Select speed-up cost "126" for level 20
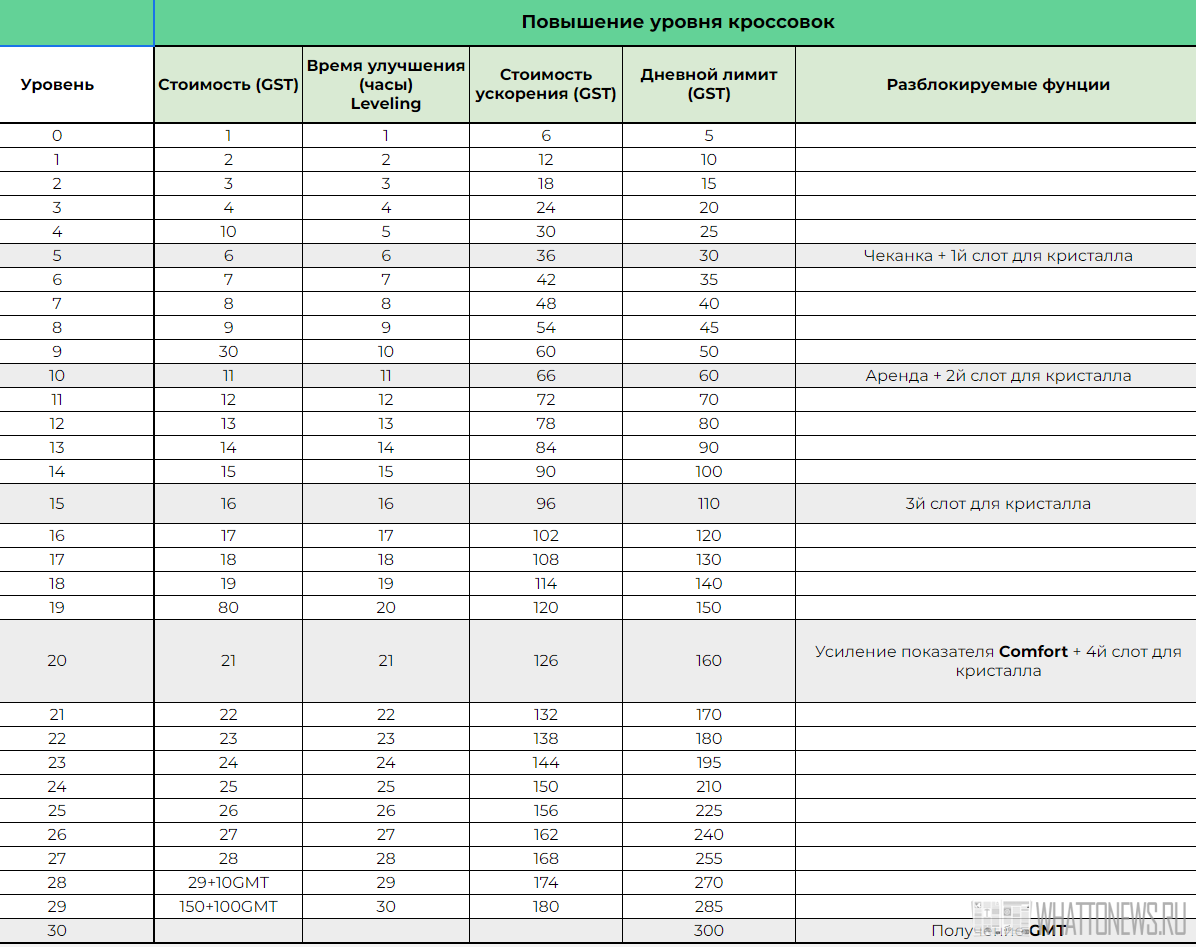Screen dimensions: 1196x947 [x=545, y=660]
